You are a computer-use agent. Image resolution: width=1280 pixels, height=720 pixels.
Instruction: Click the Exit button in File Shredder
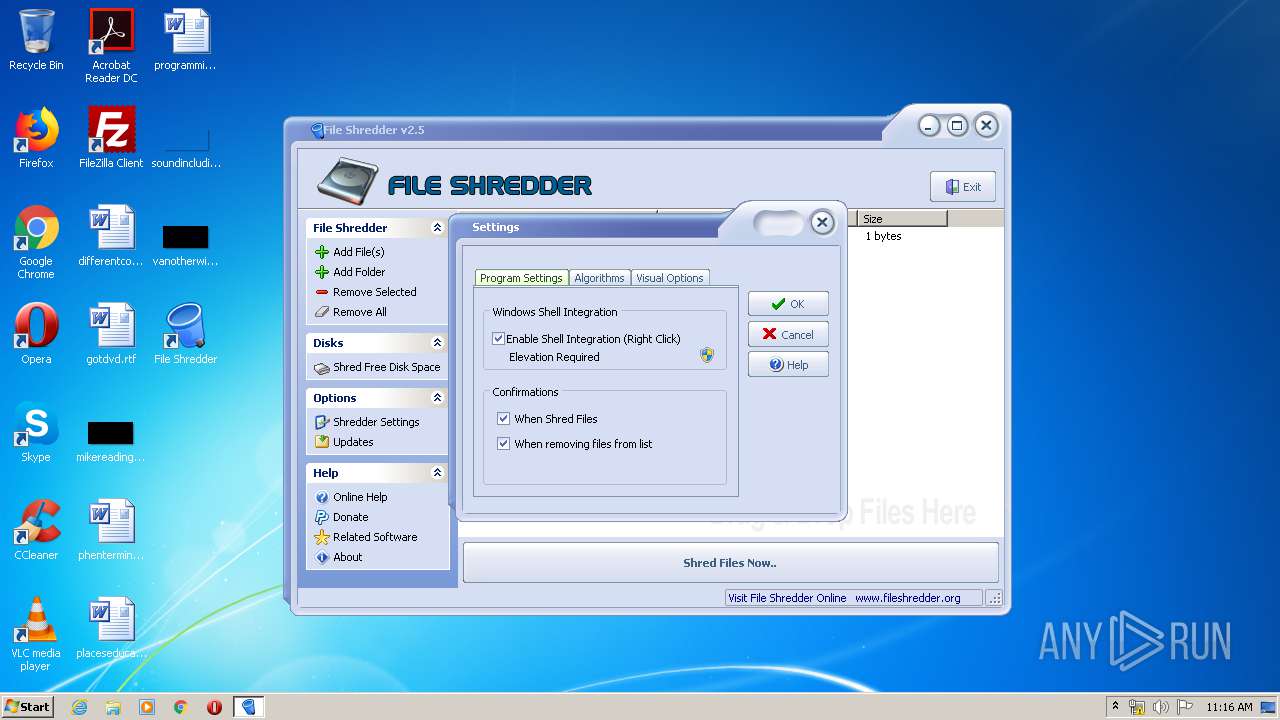click(x=963, y=187)
